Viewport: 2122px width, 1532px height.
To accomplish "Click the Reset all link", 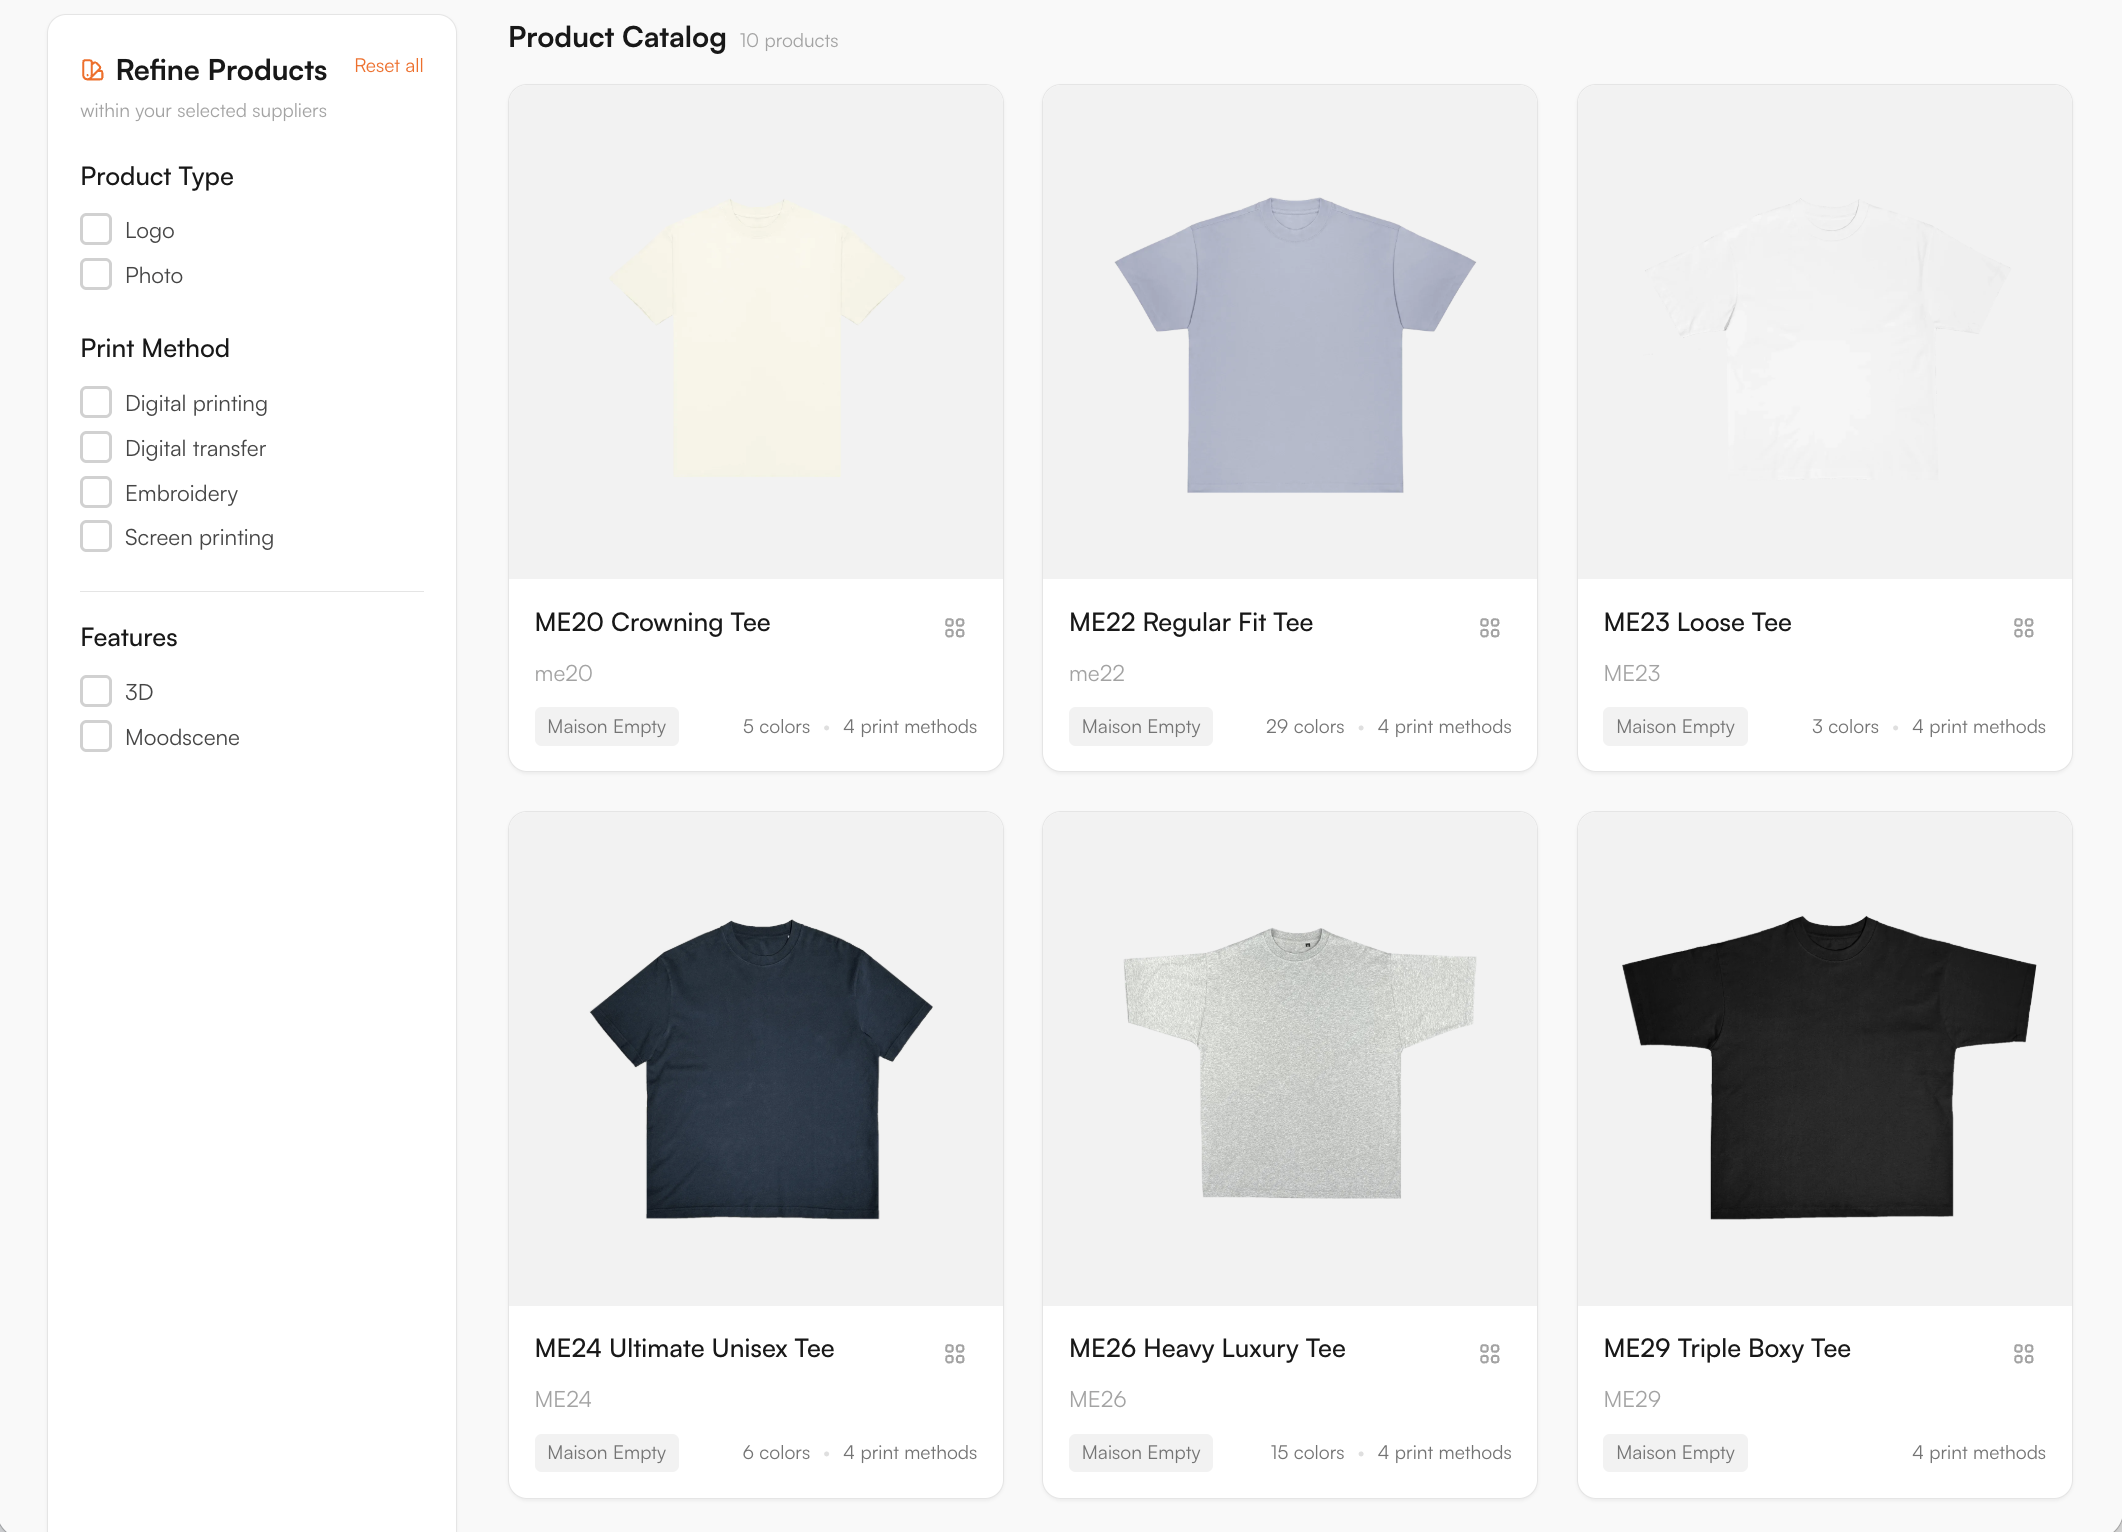I will click(x=389, y=66).
